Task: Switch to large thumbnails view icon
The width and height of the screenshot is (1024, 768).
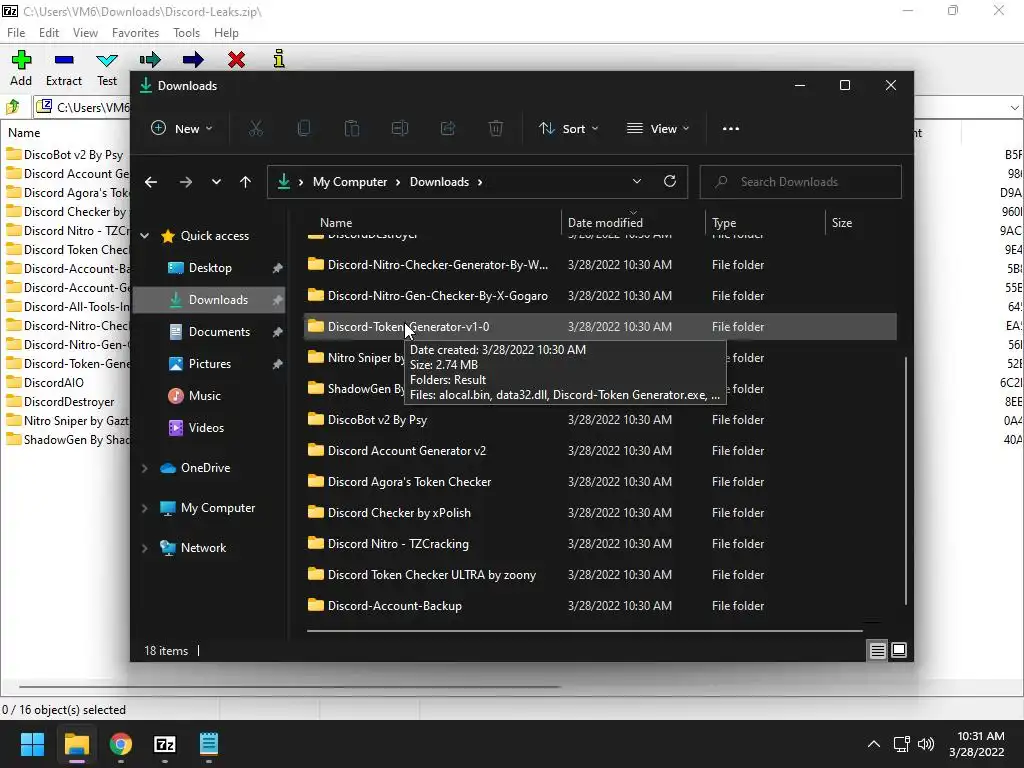Action: tap(899, 650)
